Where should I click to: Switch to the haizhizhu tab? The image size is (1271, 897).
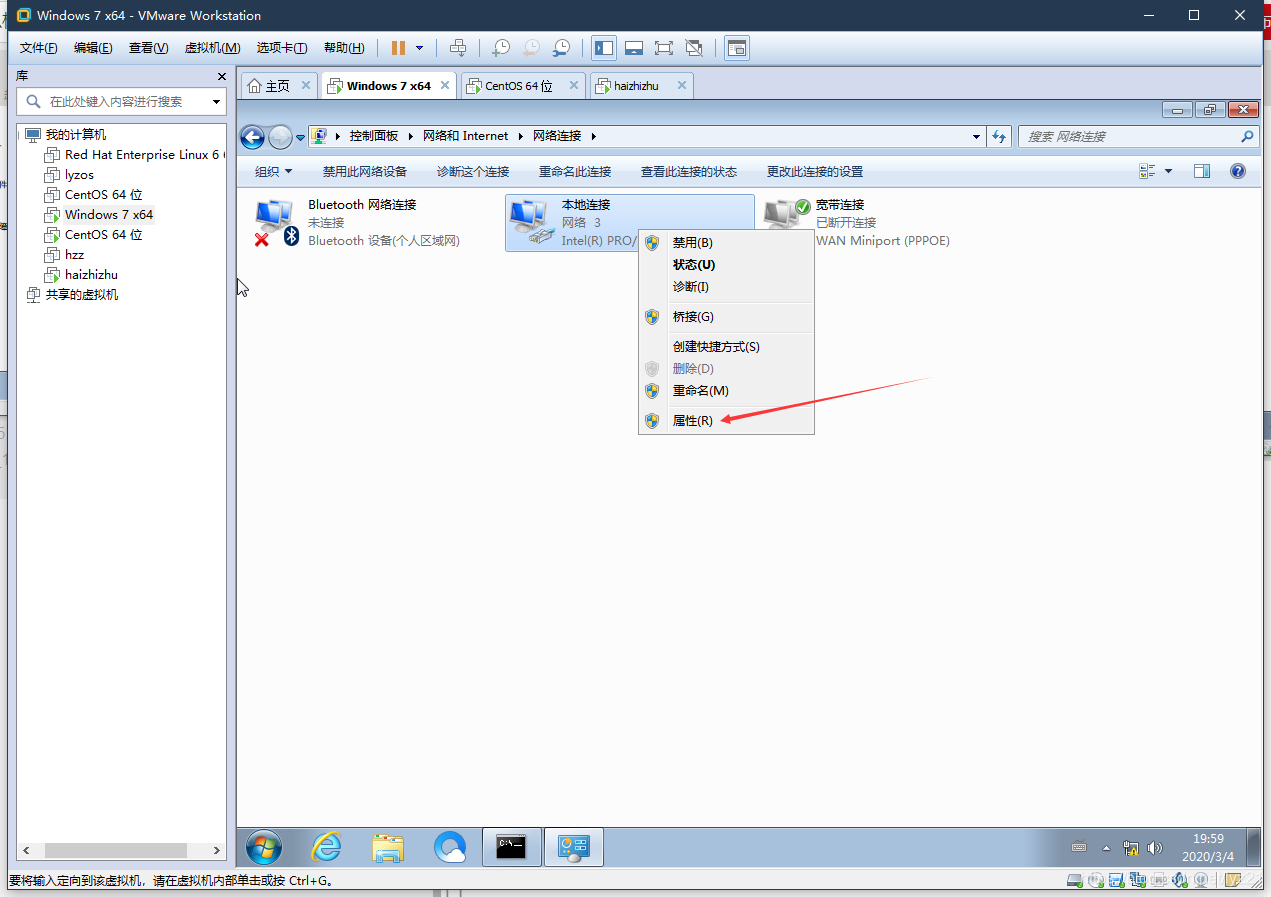[x=636, y=86]
